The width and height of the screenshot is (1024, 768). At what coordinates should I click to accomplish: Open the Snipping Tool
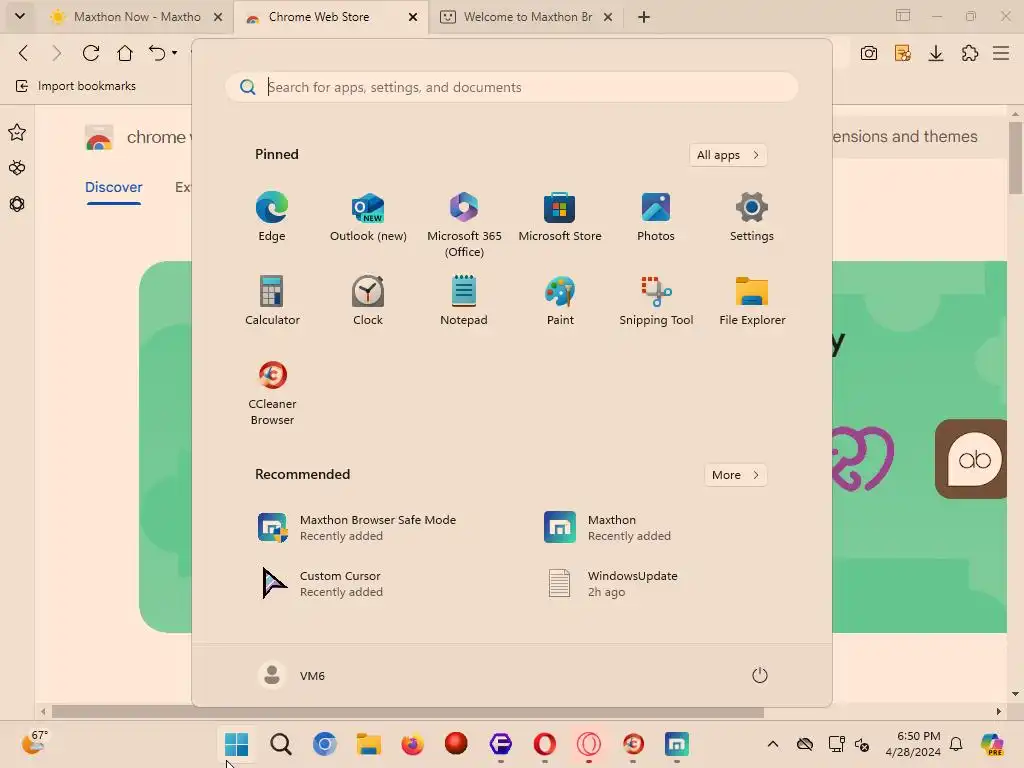(x=656, y=300)
